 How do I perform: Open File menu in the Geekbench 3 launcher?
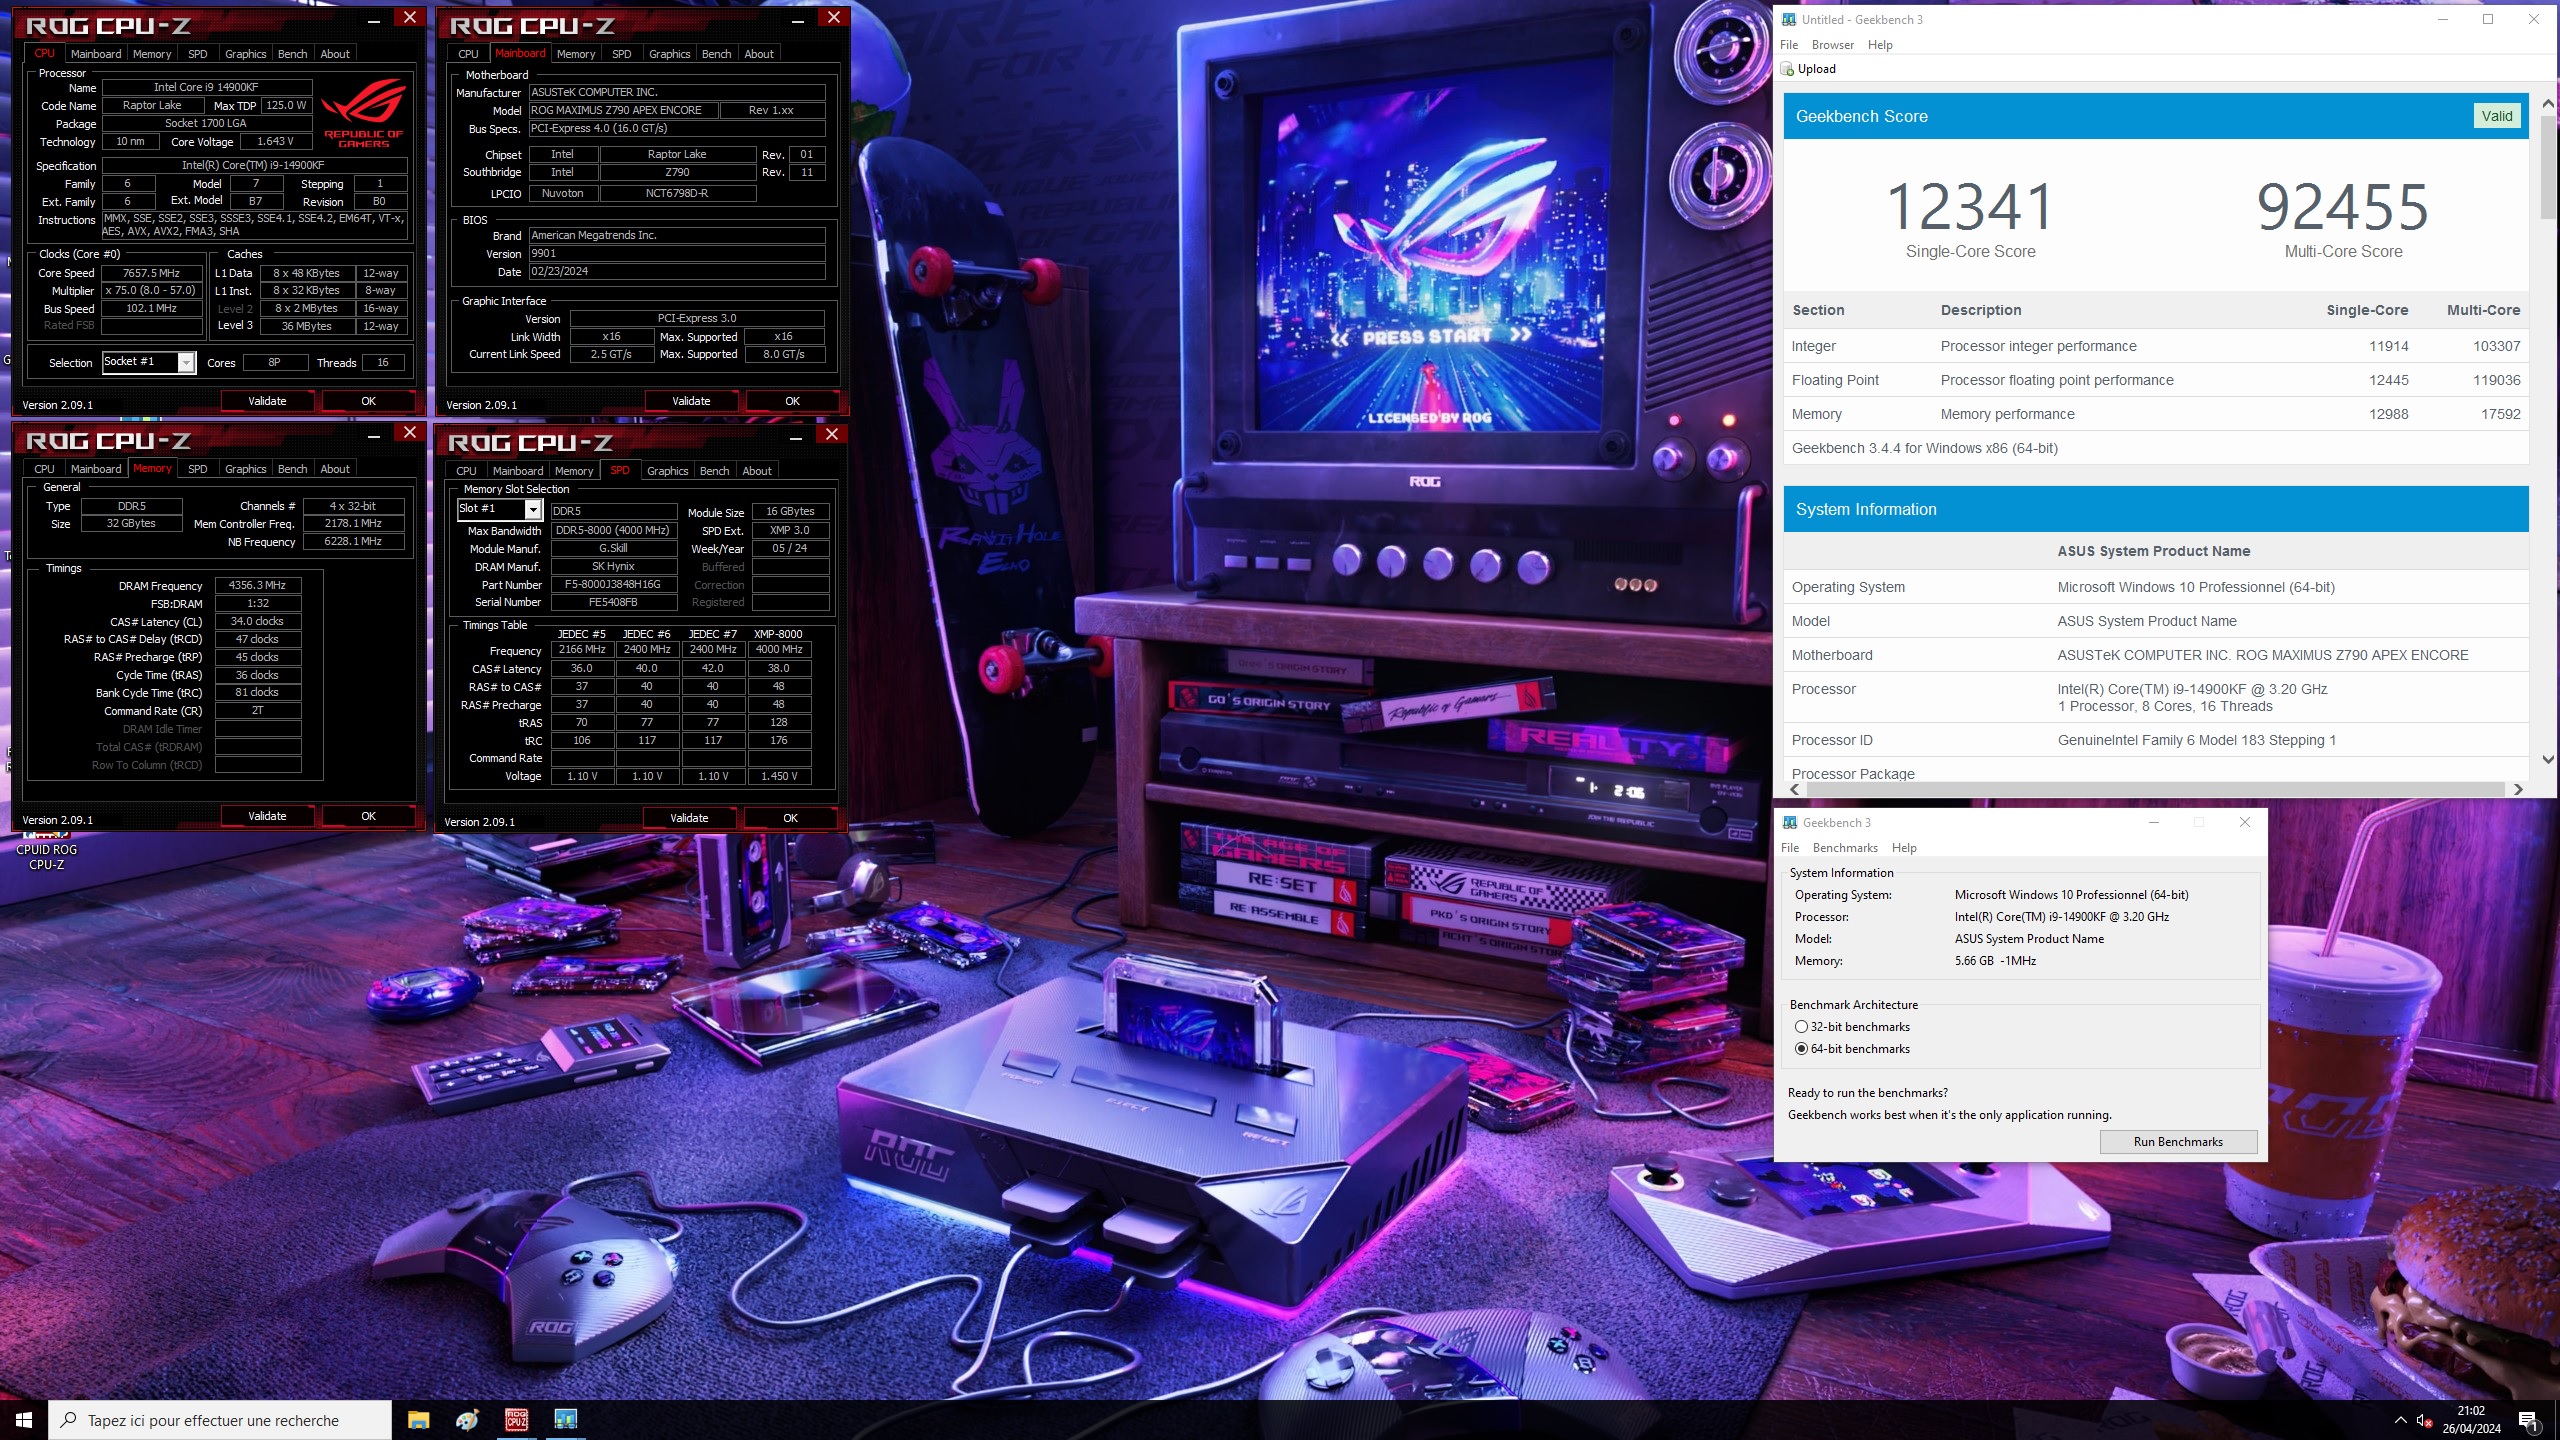[x=1790, y=848]
